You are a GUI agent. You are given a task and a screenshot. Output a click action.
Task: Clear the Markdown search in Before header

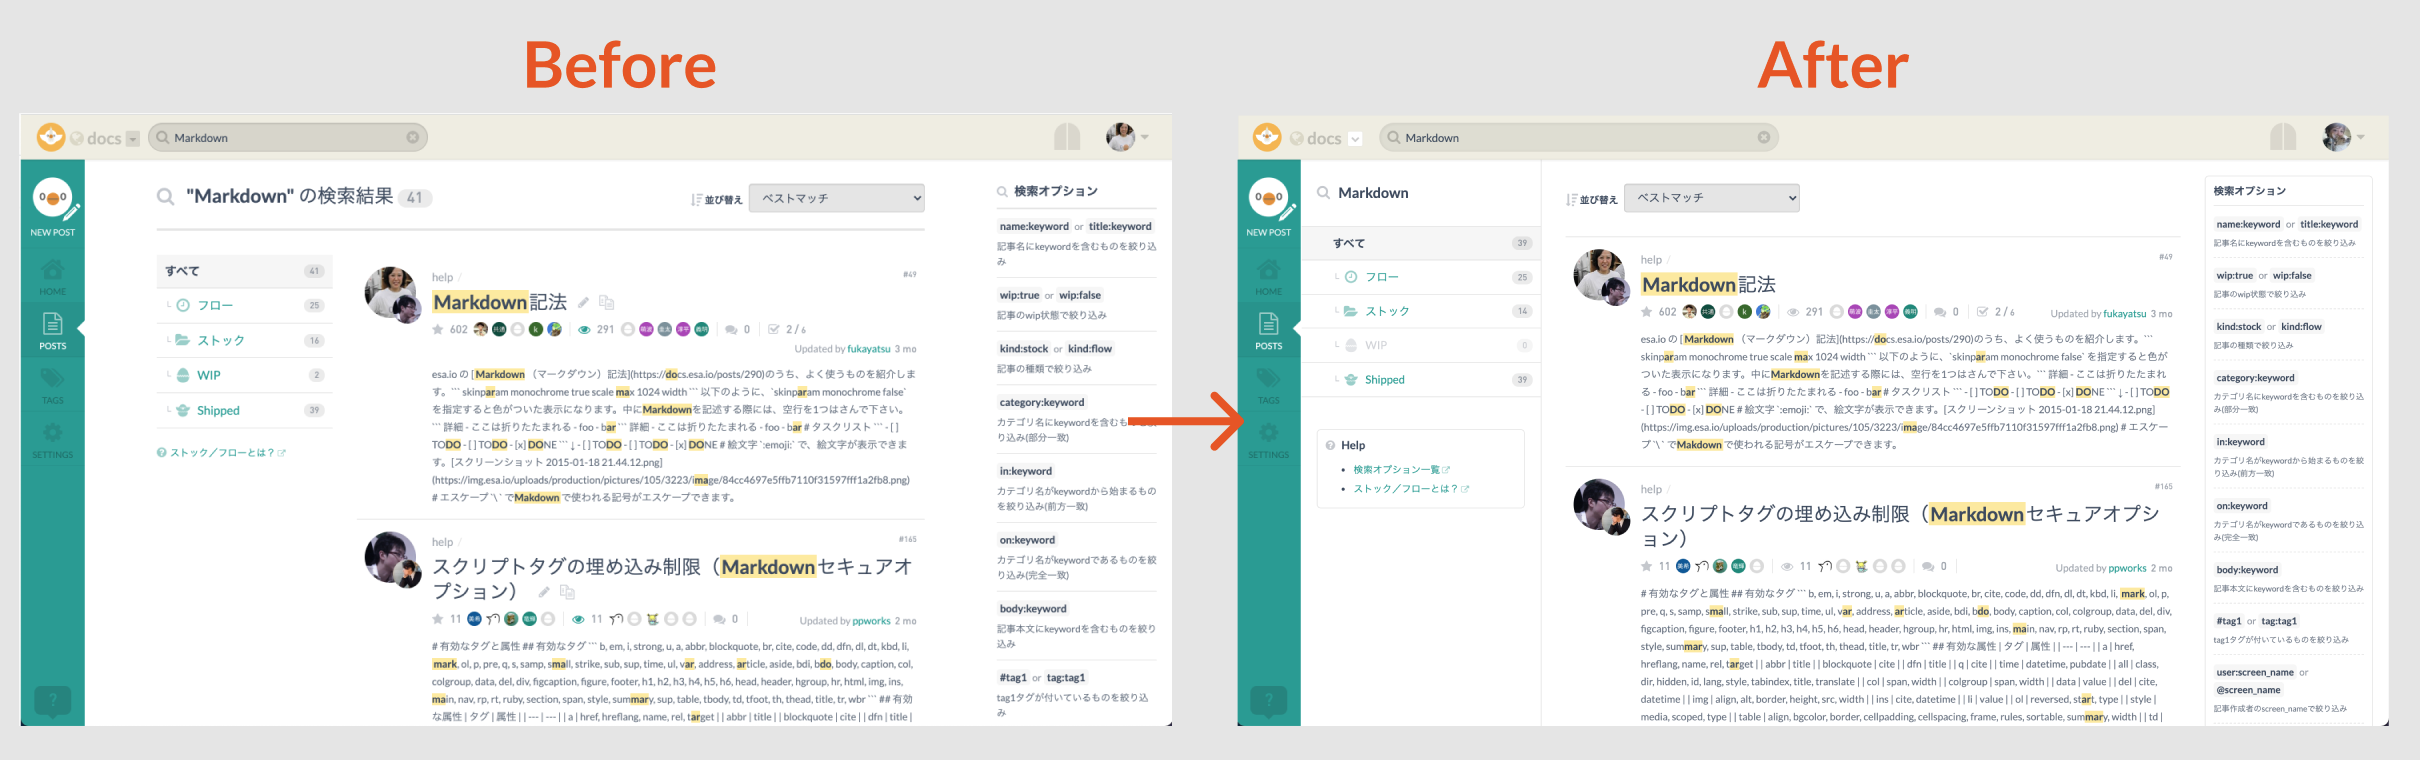click(x=413, y=137)
